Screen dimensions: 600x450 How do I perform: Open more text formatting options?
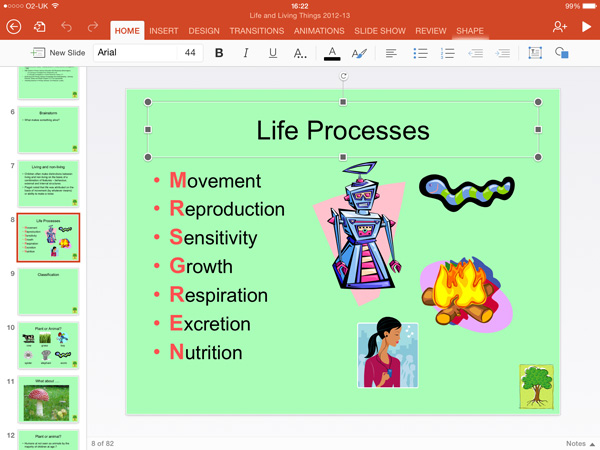(300, 53)
